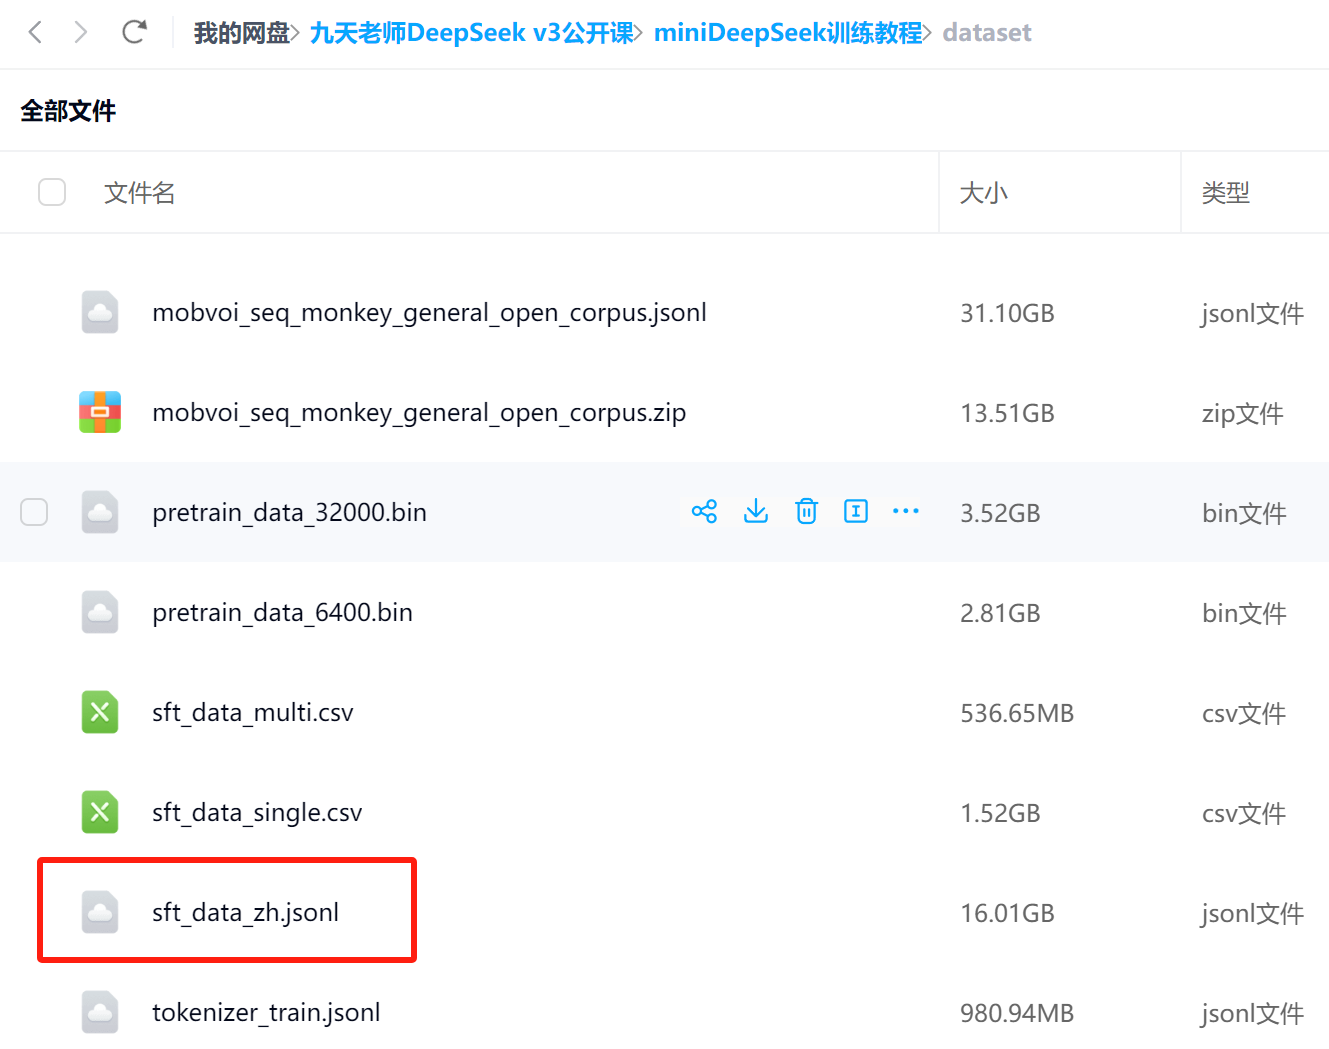Click the 980.94MB size value
This screenshot has height=1049, width=1329.
(x=1017, y=1014)
